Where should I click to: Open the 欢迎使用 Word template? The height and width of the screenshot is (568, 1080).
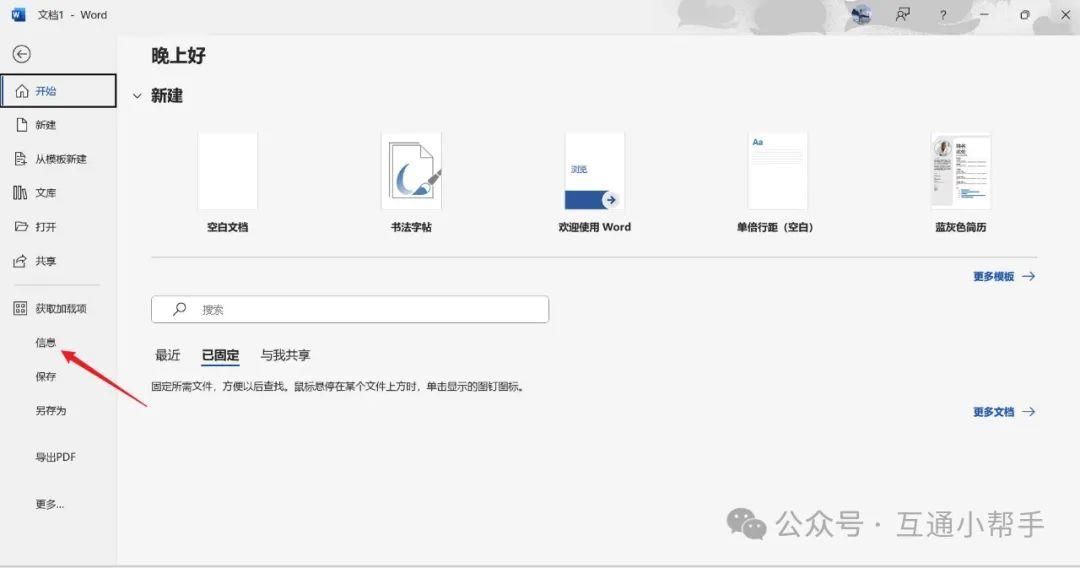[x=594, y=171]
